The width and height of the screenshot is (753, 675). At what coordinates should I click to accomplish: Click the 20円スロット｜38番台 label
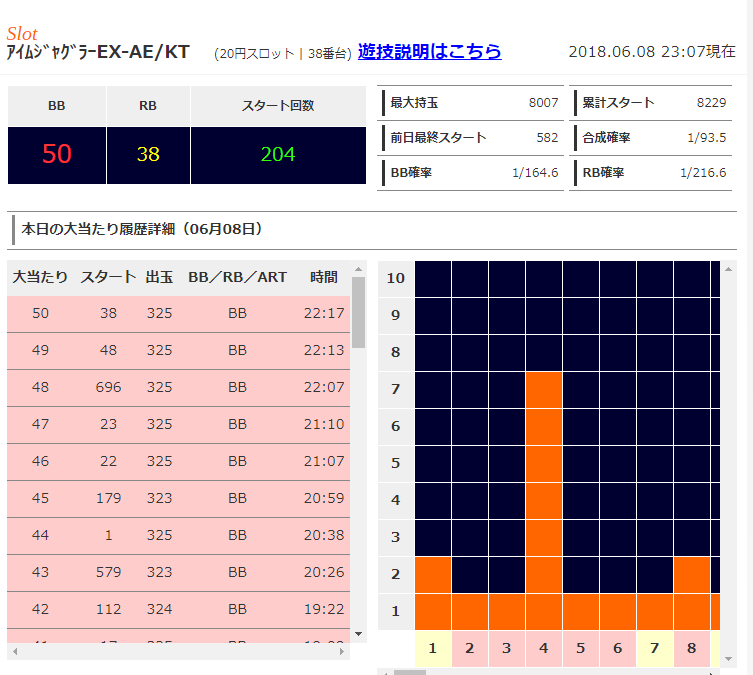[283, 53]
